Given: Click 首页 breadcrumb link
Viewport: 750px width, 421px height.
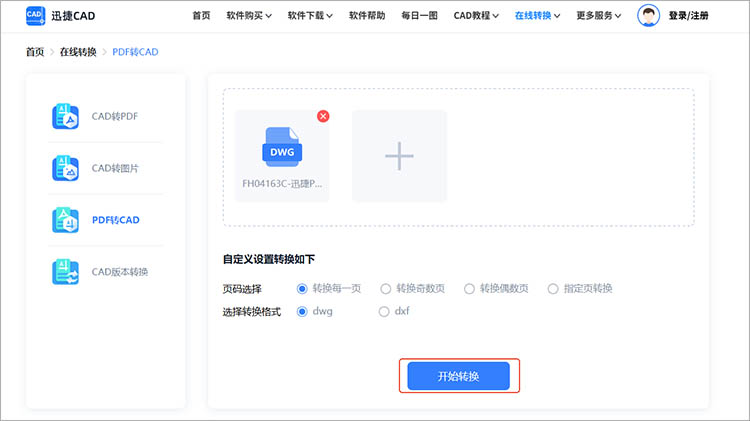Looking at the screenshot, I should pyautogui.click(x=35, y=52).
